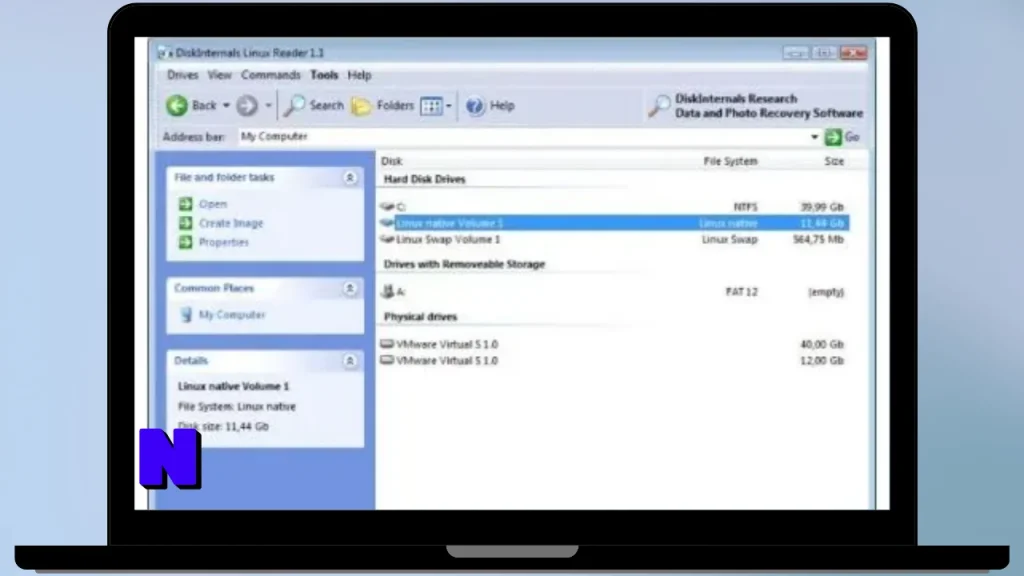Click the Properties arrow icon
Viewport: 1024px width, 576px height.
(x=185, y=242)
